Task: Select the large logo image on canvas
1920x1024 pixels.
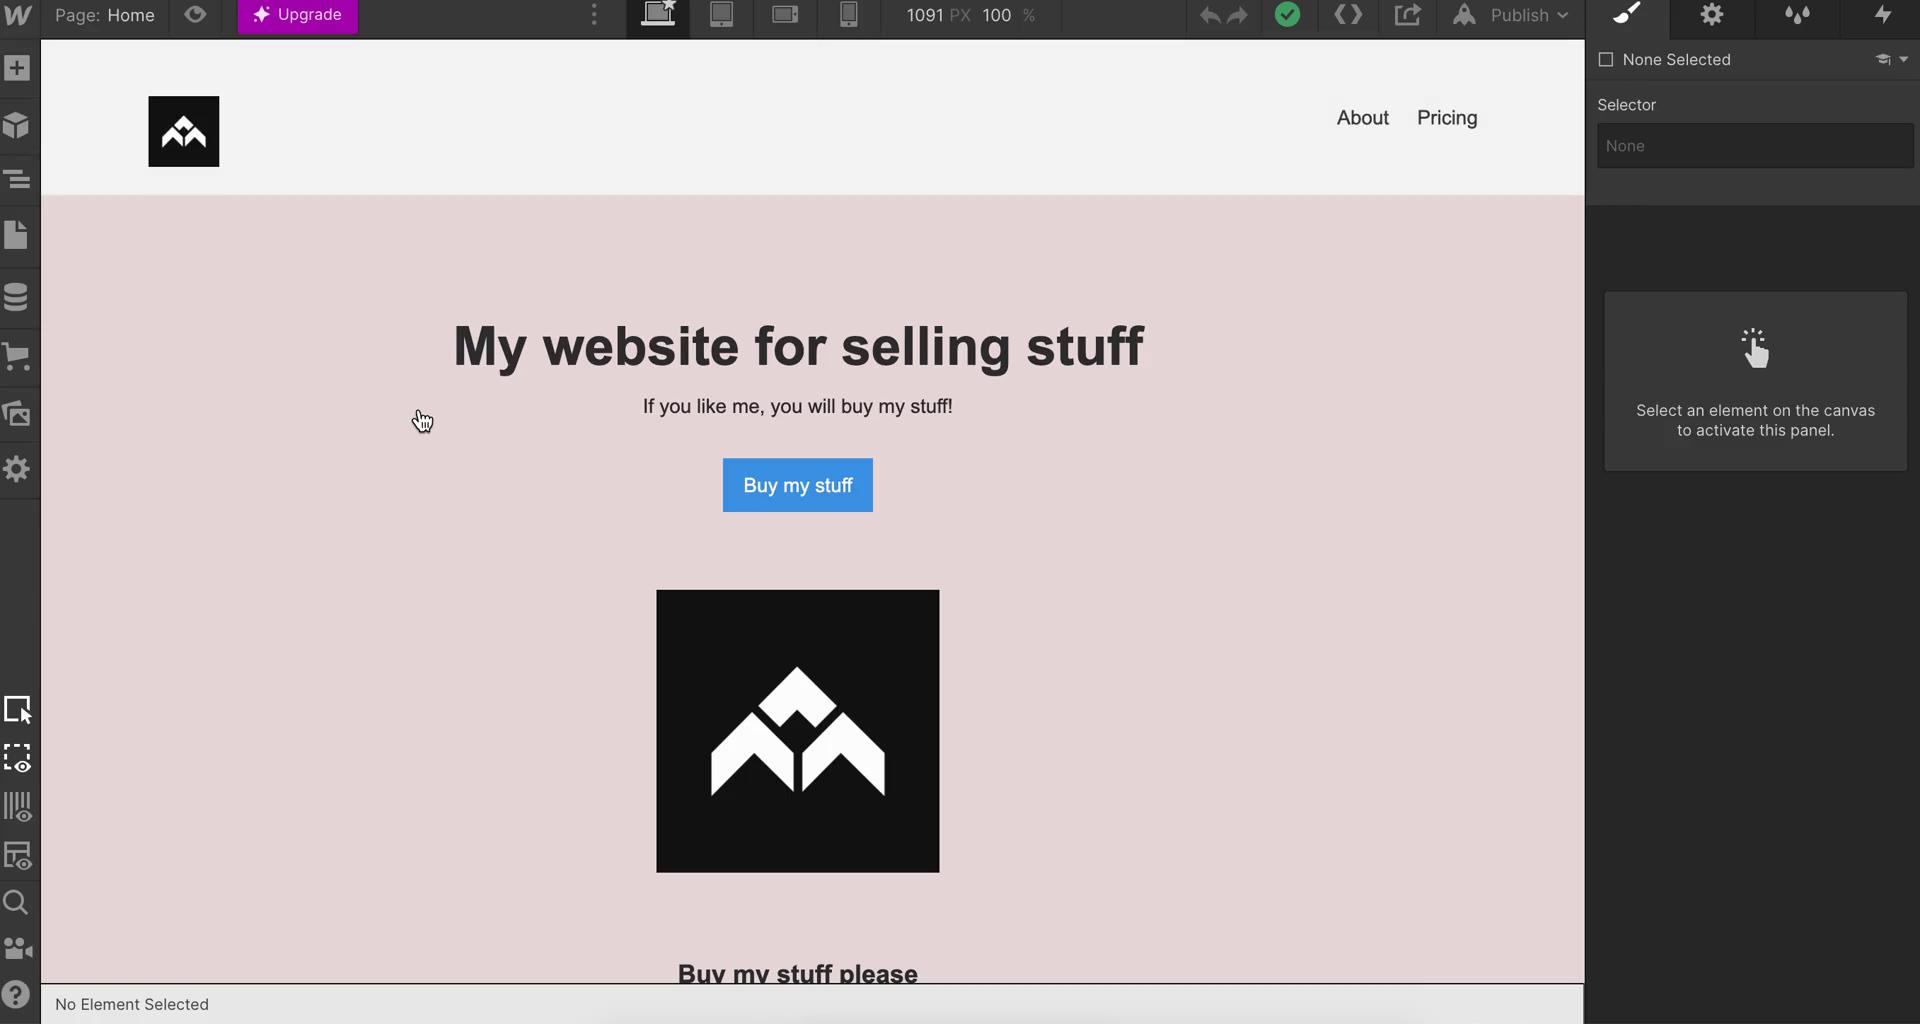Action: [798, 731]
